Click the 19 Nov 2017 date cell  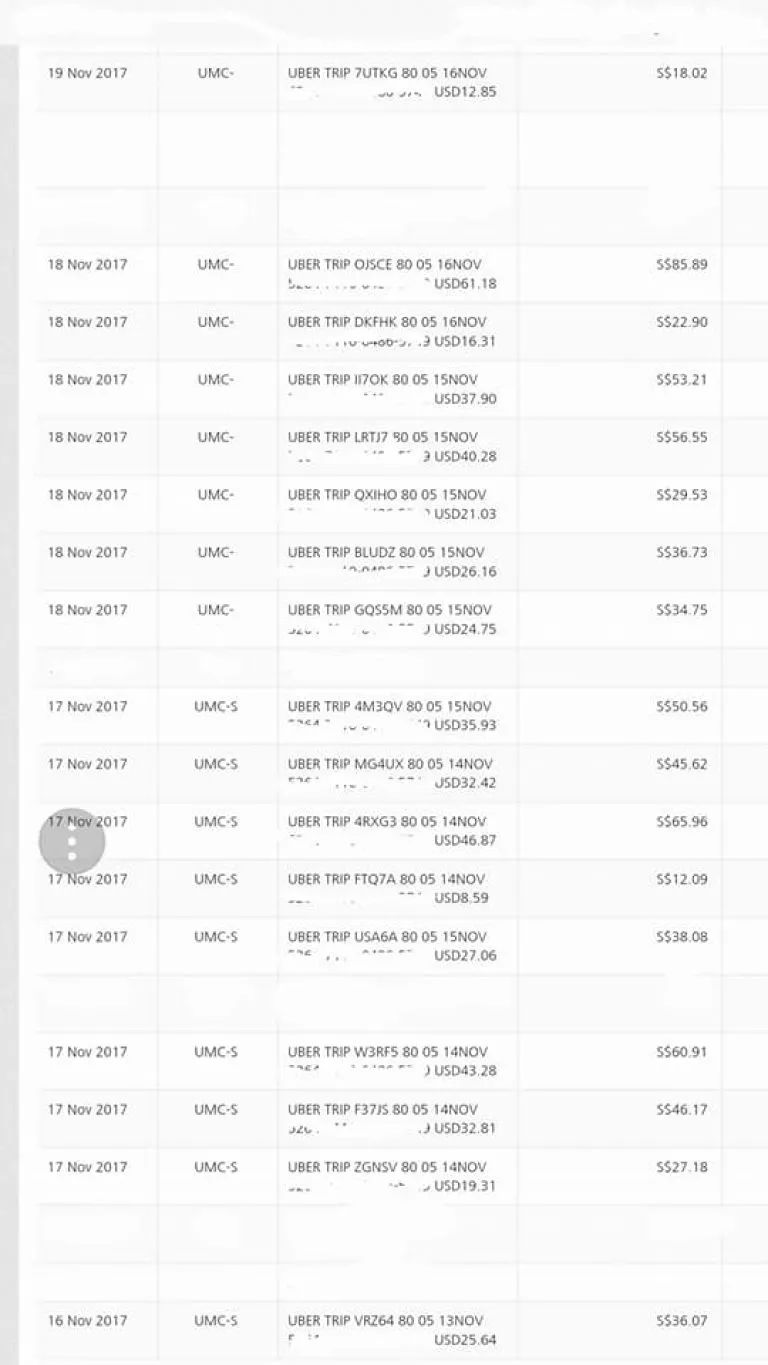(x=88, y=73)
